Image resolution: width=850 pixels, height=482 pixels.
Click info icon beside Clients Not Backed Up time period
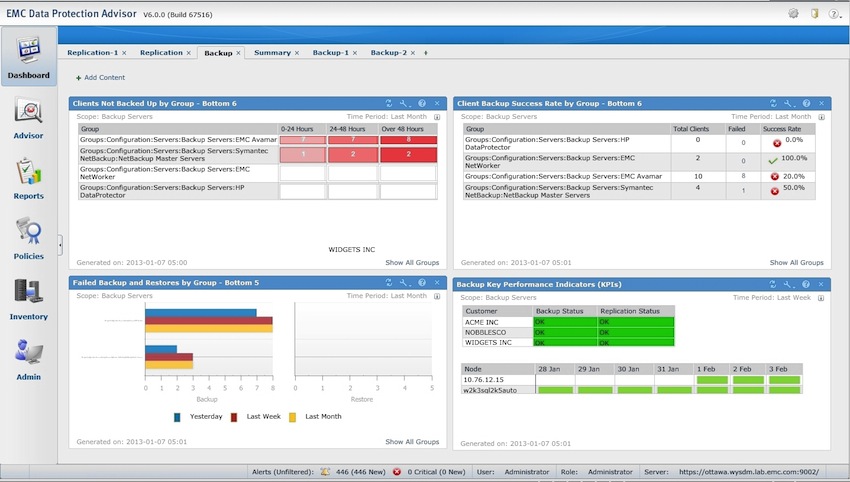(437, 117)
